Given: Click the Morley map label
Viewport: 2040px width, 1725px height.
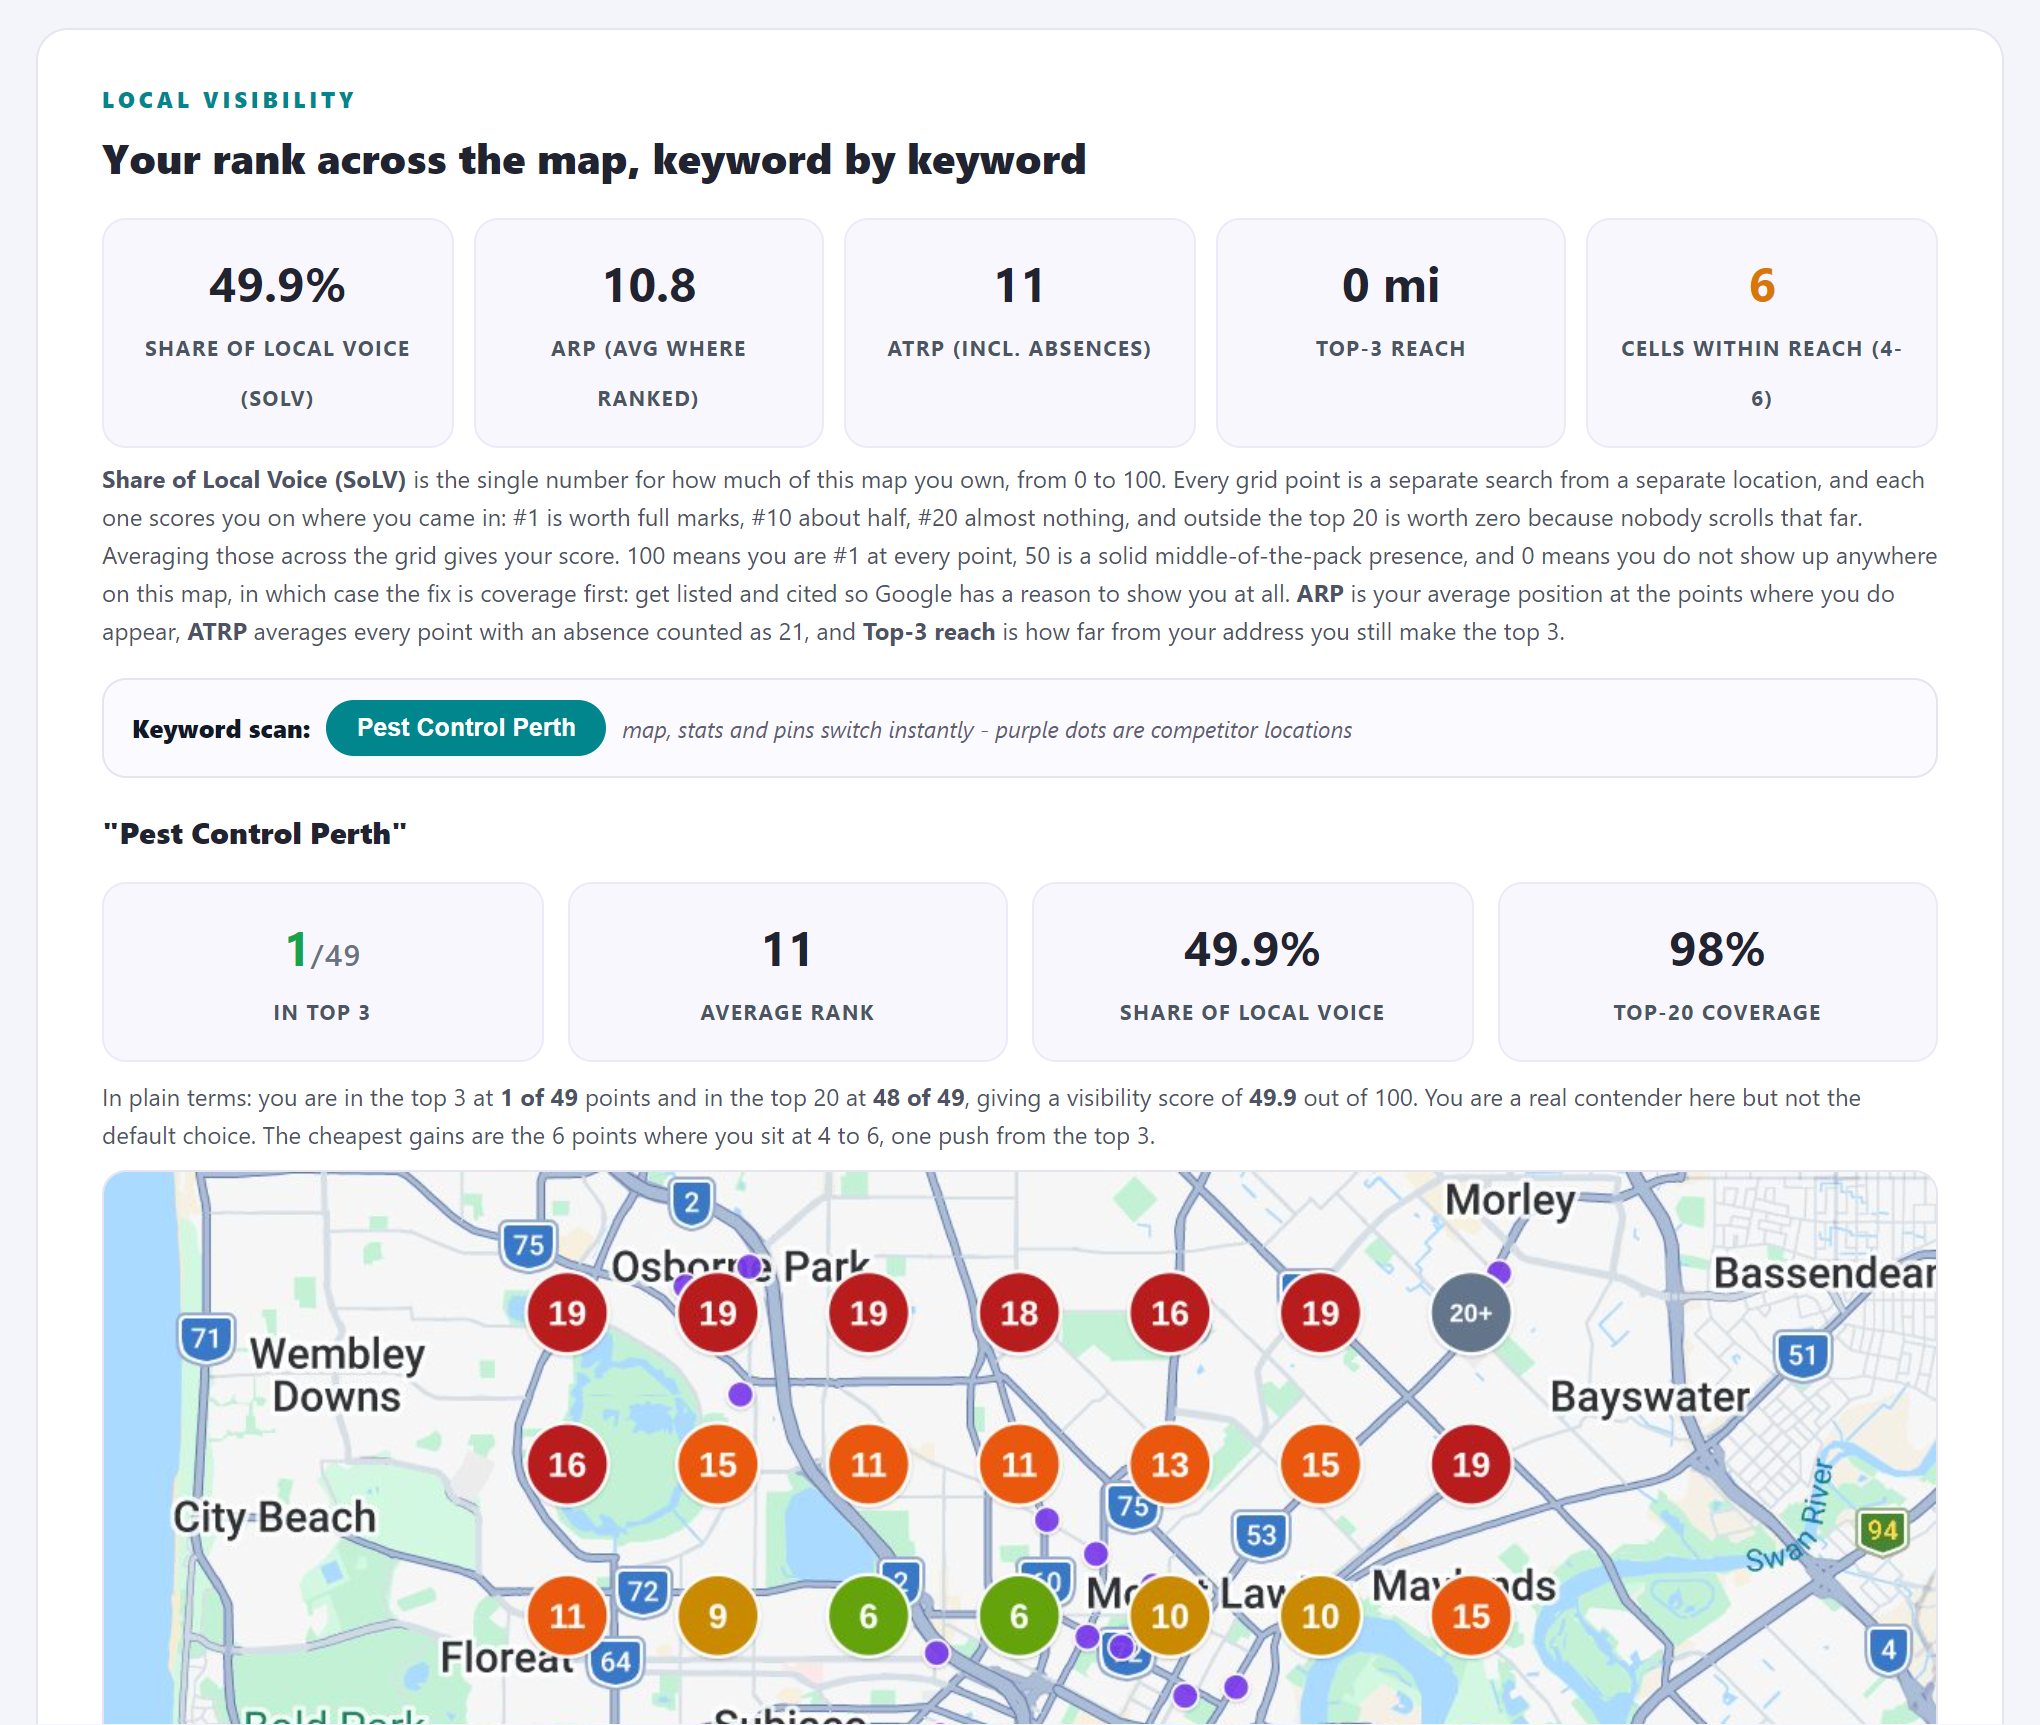Looking at the screenshot, I should tap(1510, 1200).
